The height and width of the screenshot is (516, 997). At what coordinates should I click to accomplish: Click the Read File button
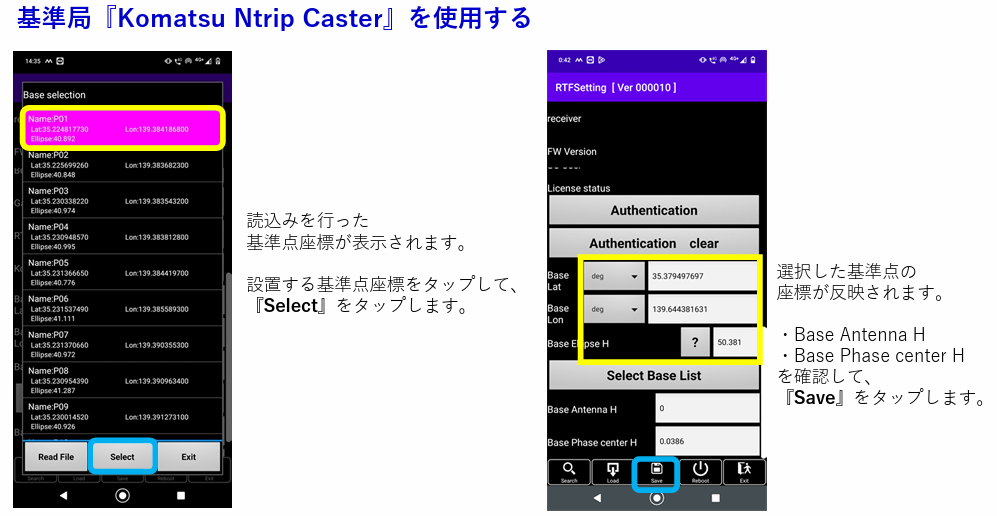click(56, 457)
